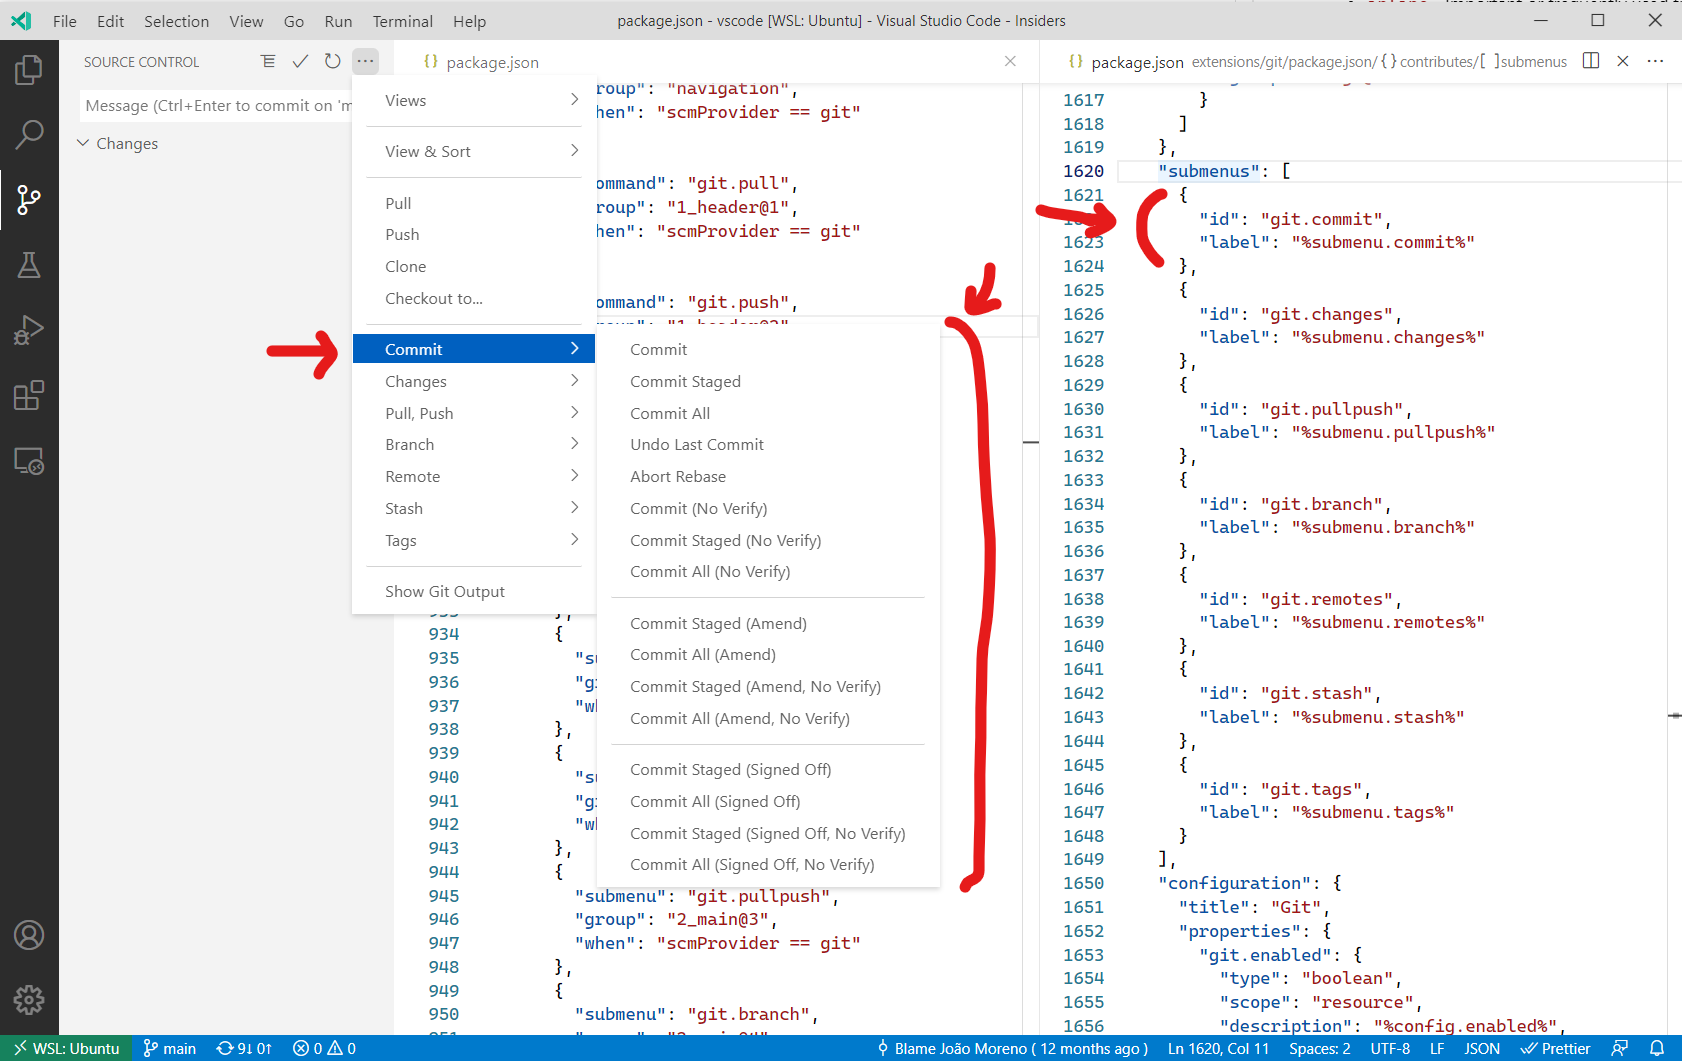Image resolution: width=1682 pixels, height=1061 pixels.
Task: Split the editor to the right
Action: 1590,60
